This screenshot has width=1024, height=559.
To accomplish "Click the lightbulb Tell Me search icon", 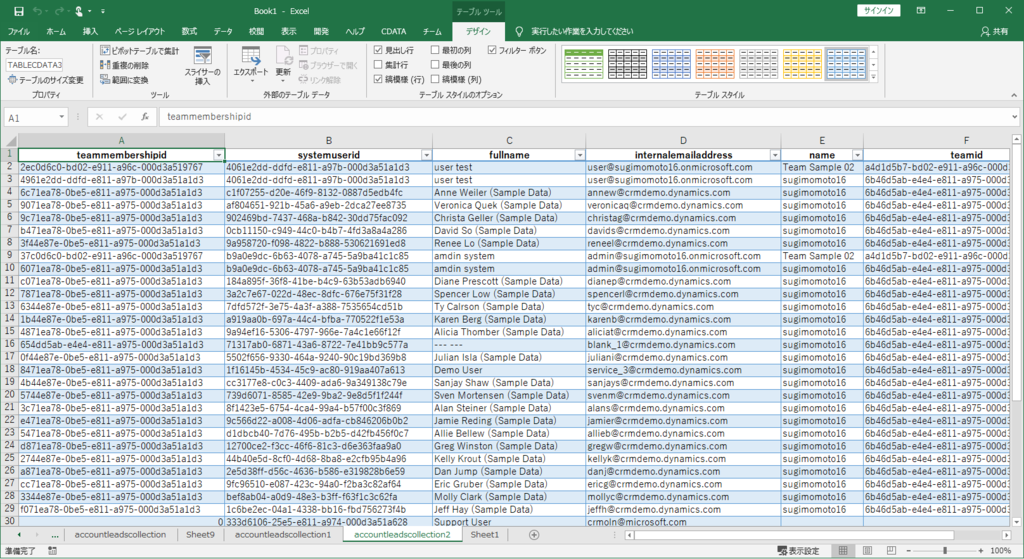I will tap(519, 31).
